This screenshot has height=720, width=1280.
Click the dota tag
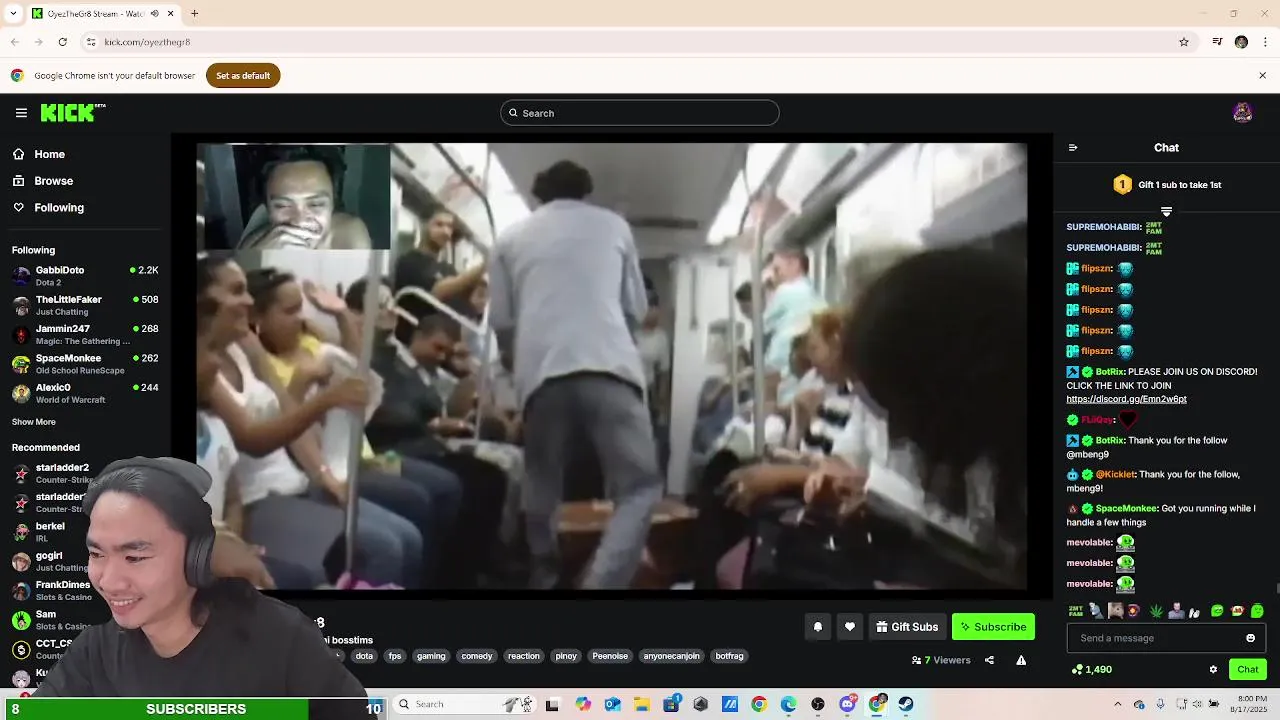pyautogui.click(x=364, y=656)
